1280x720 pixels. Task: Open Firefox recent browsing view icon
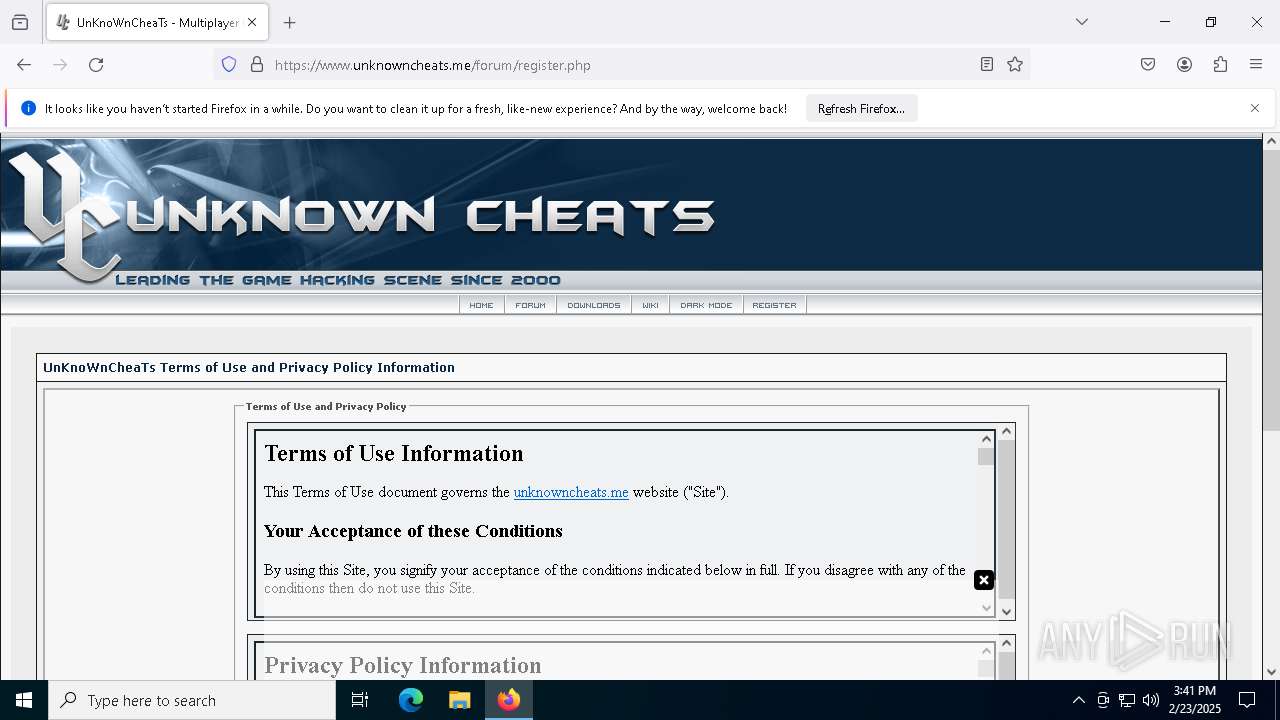[20, 22]
